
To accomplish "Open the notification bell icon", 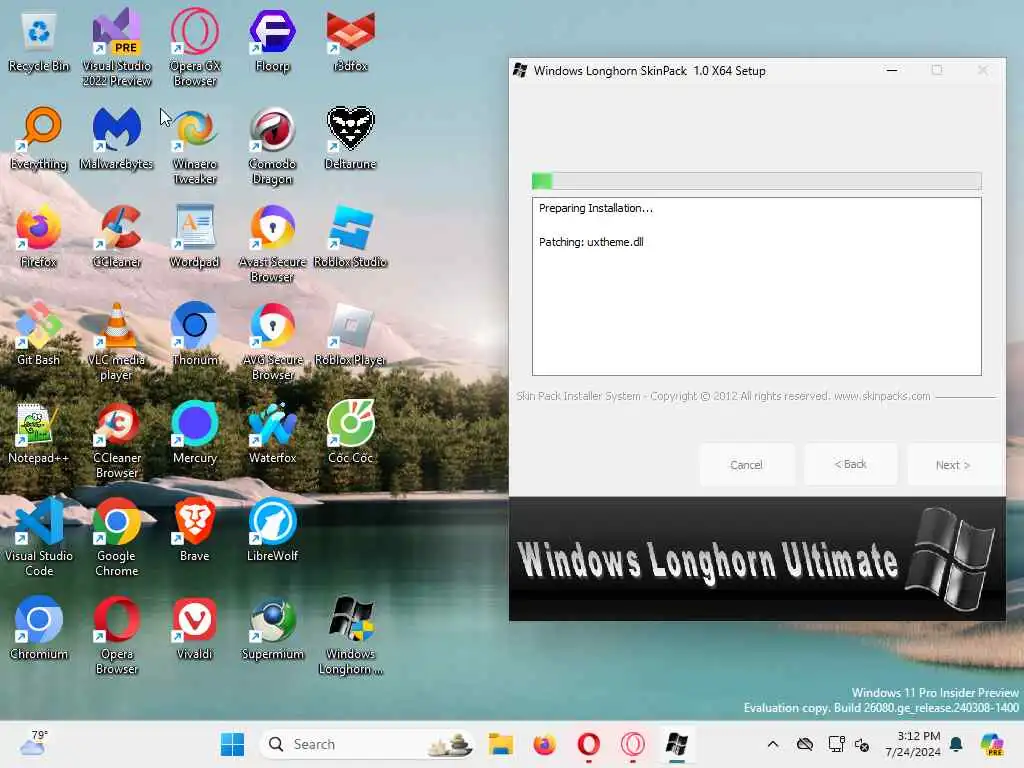I will pyautogui.click(x=956, y=744).
